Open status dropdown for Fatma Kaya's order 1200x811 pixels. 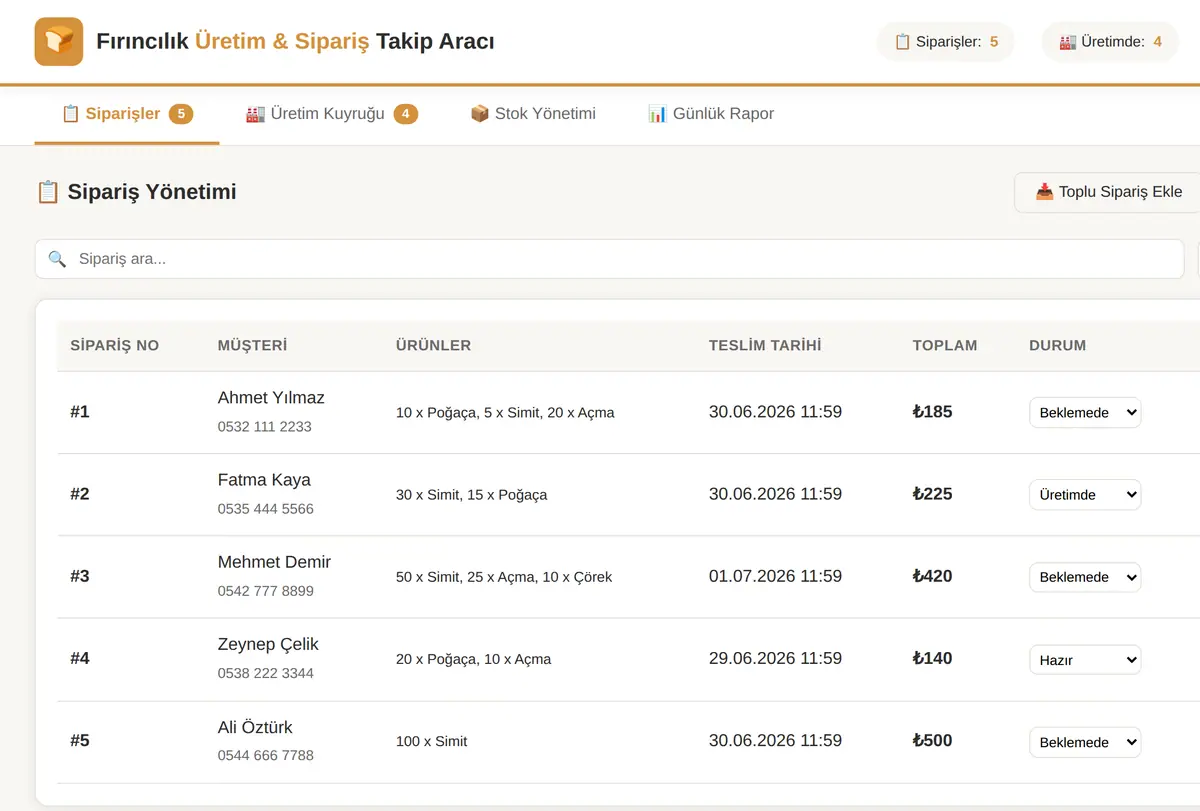1085,495
